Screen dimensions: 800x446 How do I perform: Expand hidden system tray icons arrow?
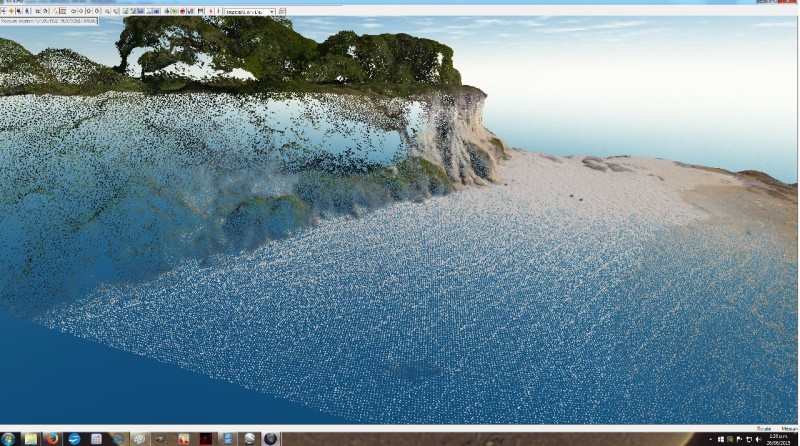pyautogui.click(x=712, y=439)
